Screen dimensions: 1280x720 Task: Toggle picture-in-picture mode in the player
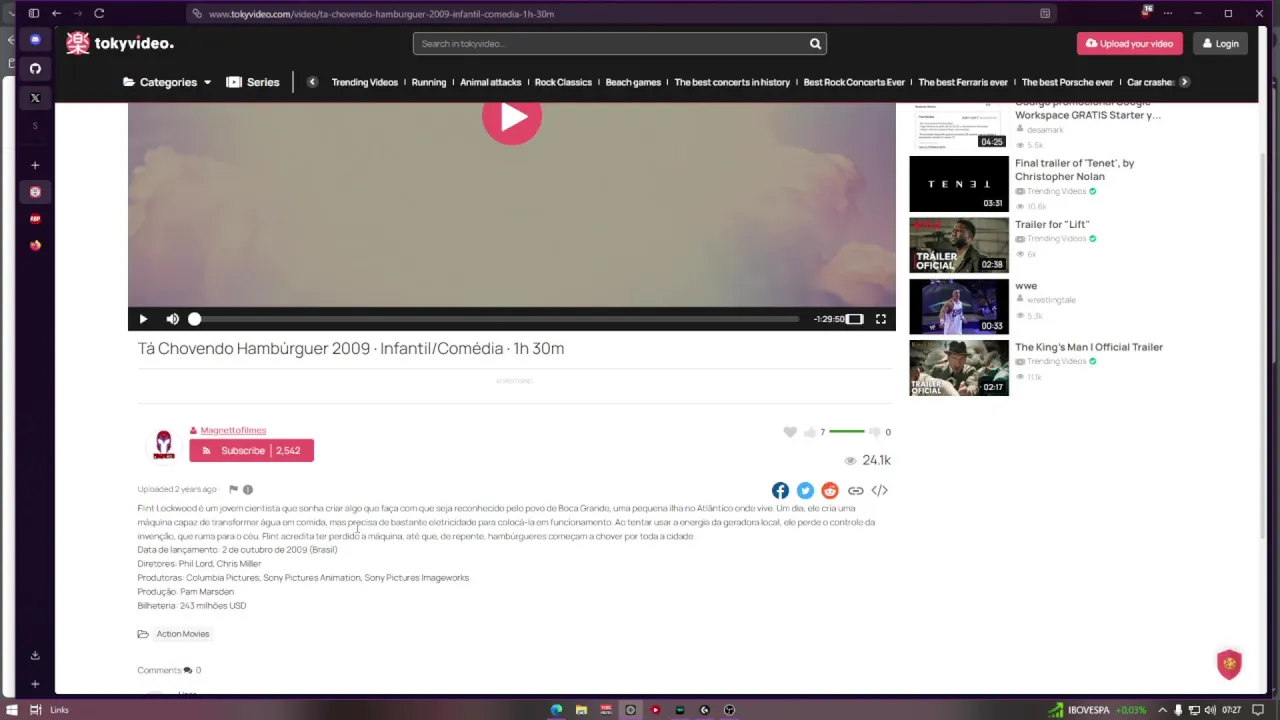(x=854, y=319)
